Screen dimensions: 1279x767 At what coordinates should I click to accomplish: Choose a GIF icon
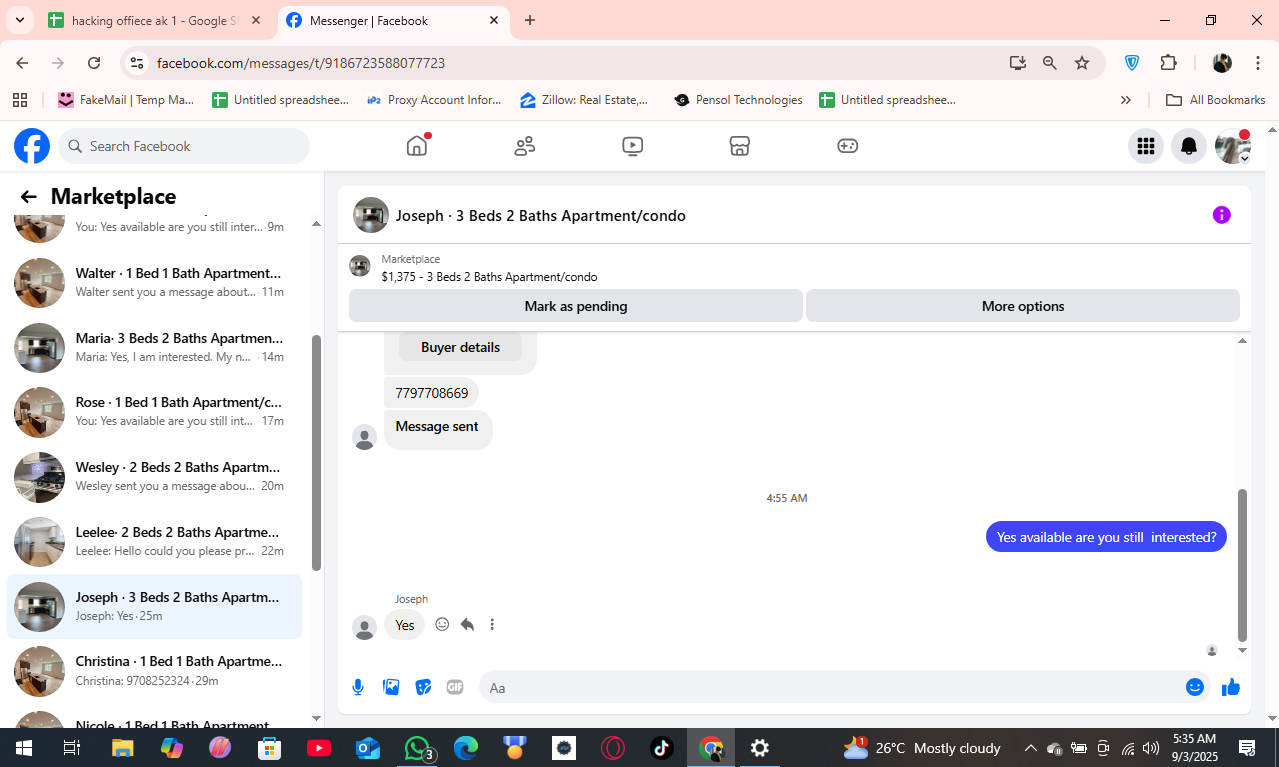coord(455,687)
